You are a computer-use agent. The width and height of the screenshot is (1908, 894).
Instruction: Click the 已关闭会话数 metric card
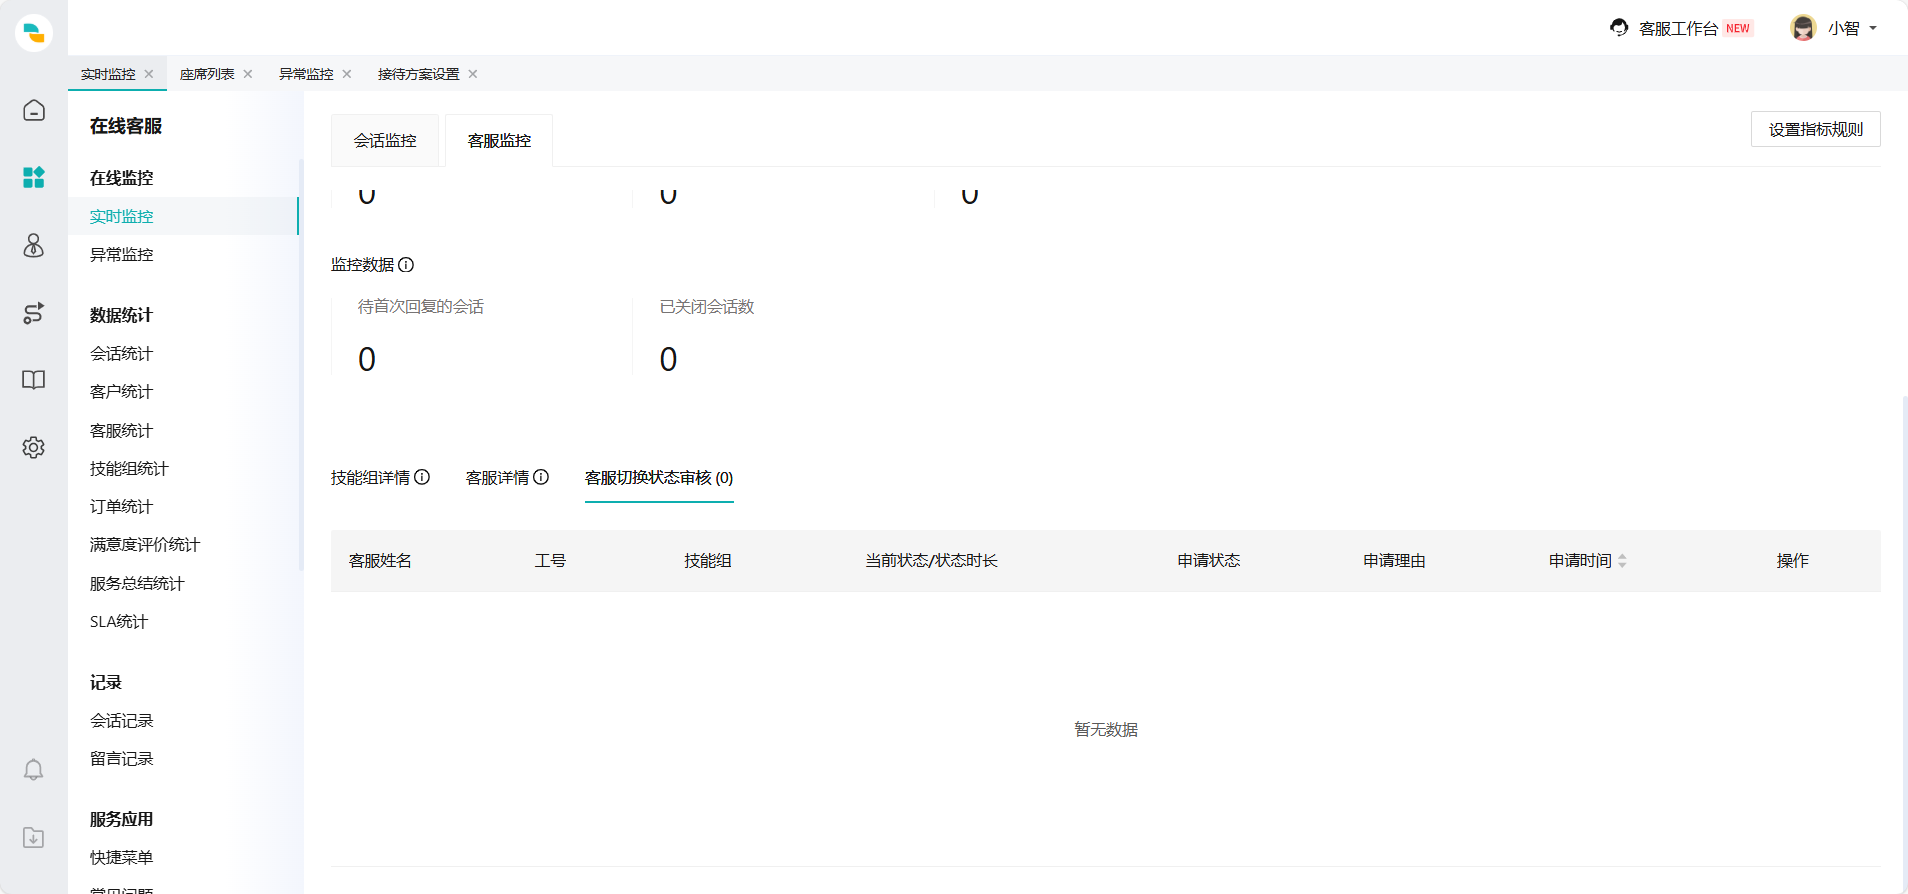point(783,337)
